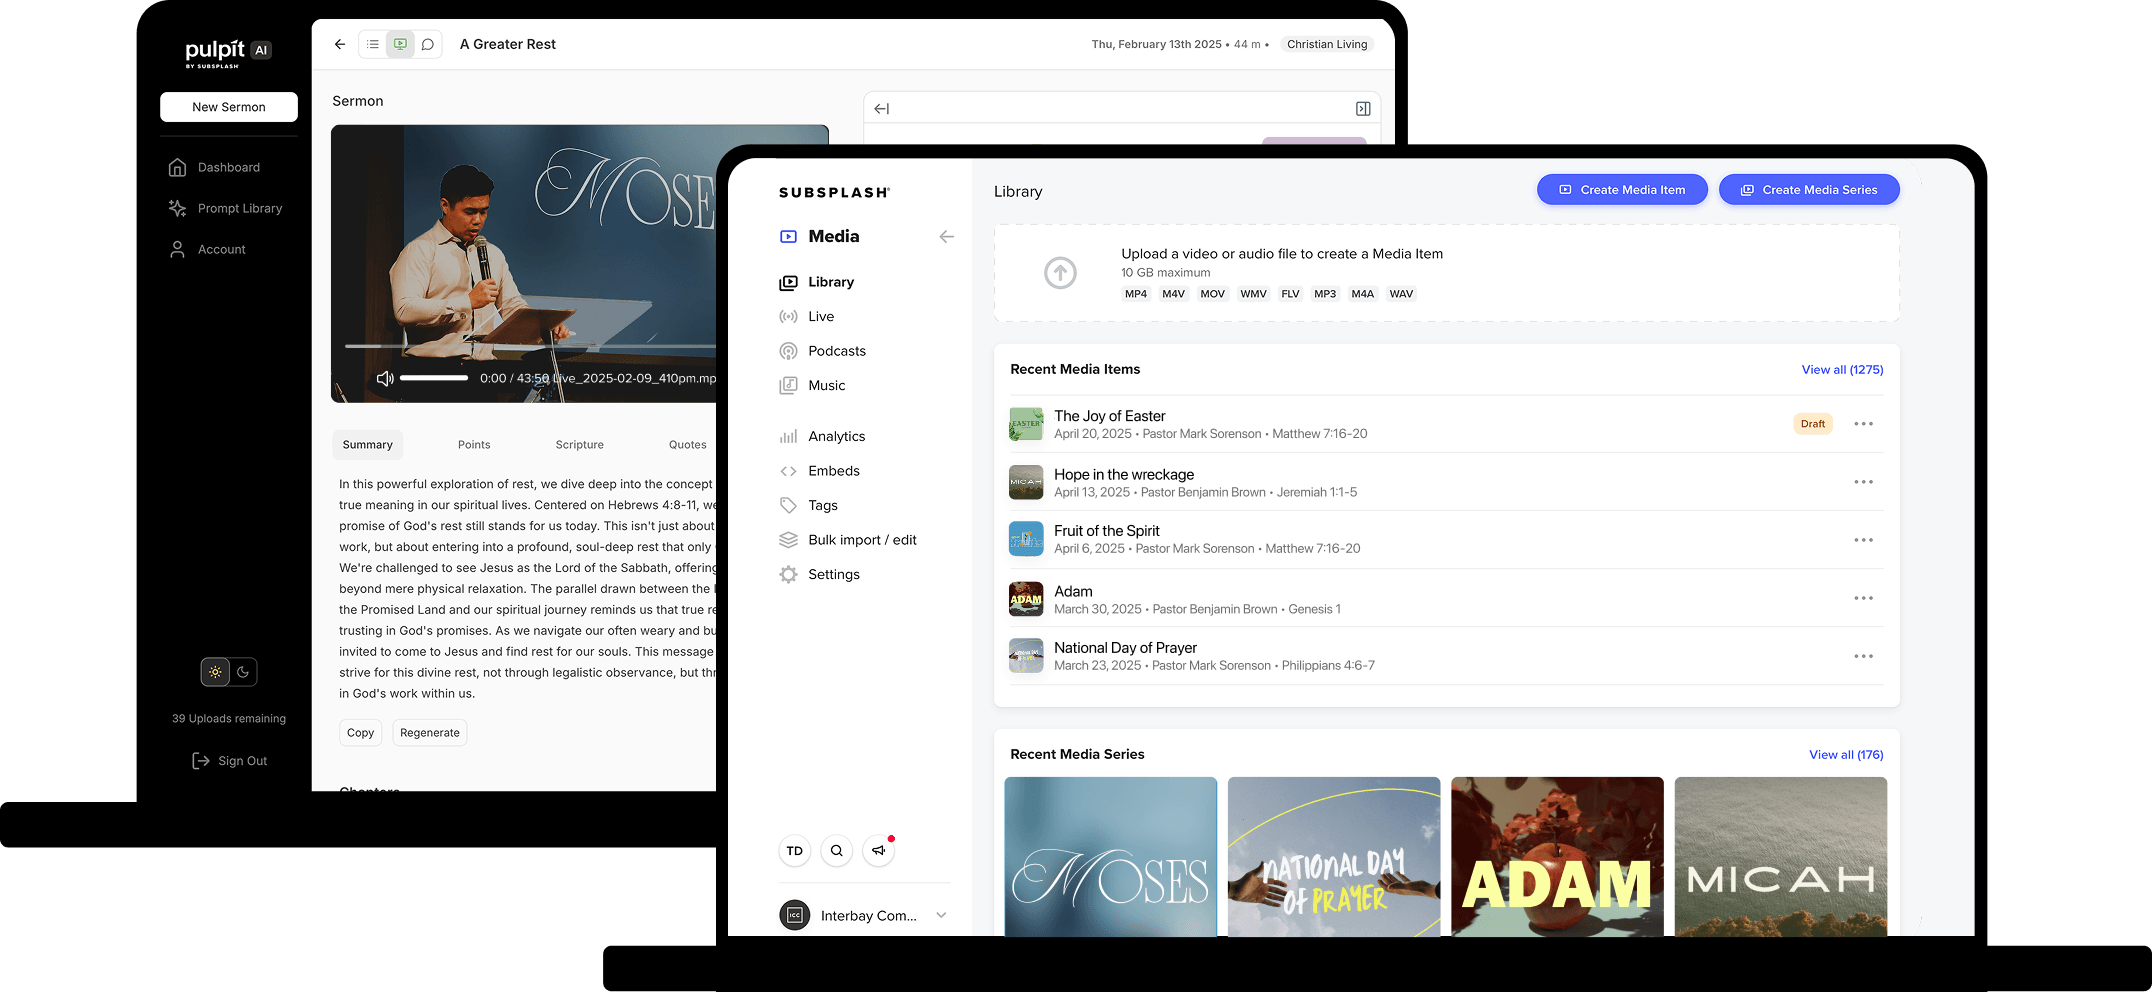Open Library in Subsplash sidebar
The width and height of the screenshot is (2152, 992).
(x=817, y=282)
